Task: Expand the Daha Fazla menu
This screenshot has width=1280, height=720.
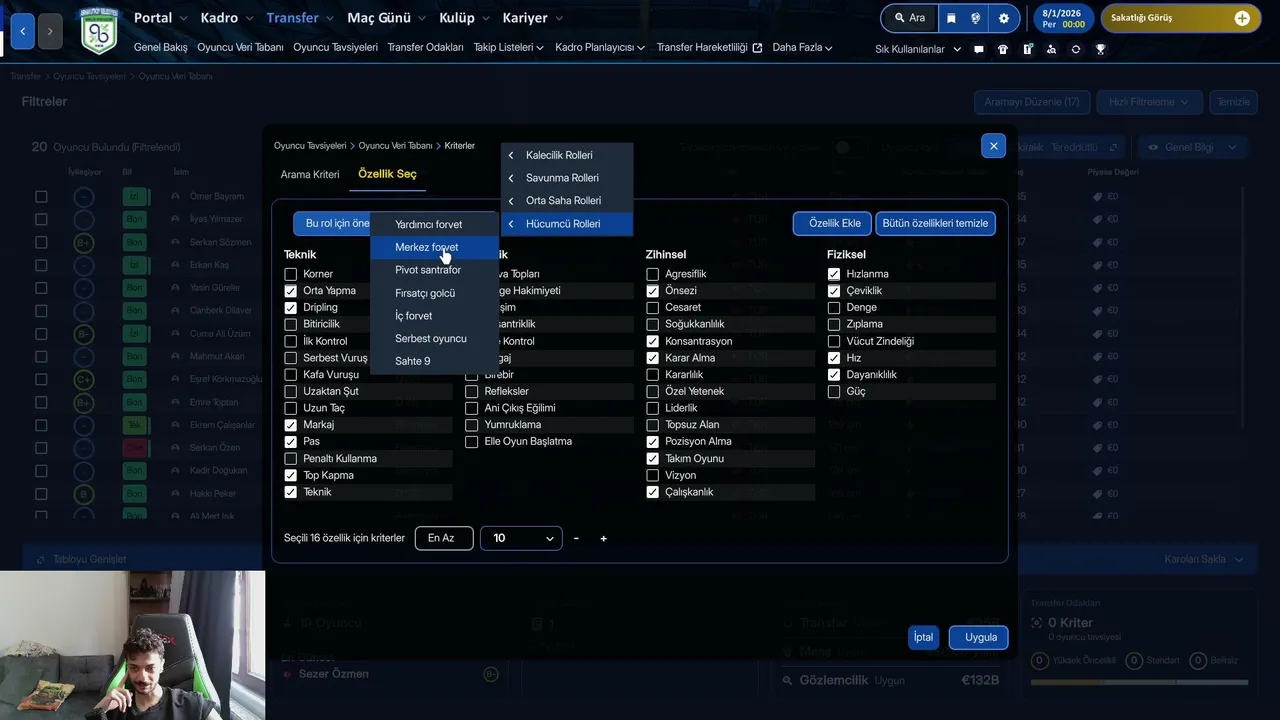Action: coord(803,48)
